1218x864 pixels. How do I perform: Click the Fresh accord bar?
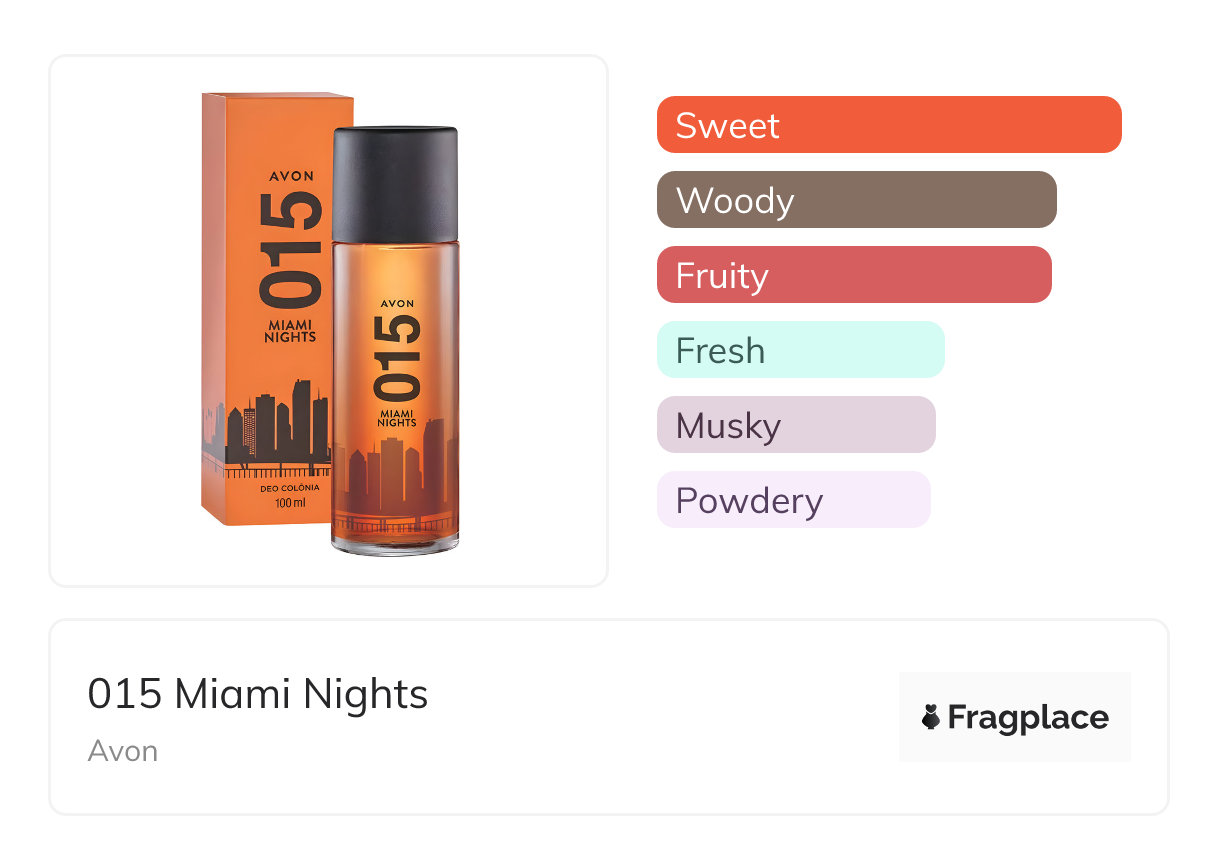(800, 350)
